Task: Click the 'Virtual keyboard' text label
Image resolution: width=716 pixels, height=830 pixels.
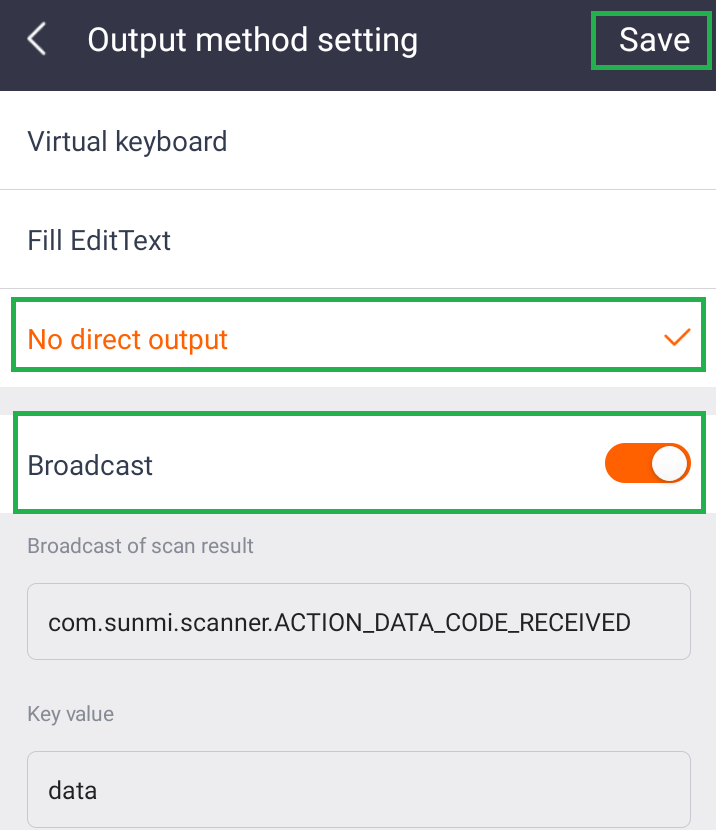Action: tap(127, 141)
